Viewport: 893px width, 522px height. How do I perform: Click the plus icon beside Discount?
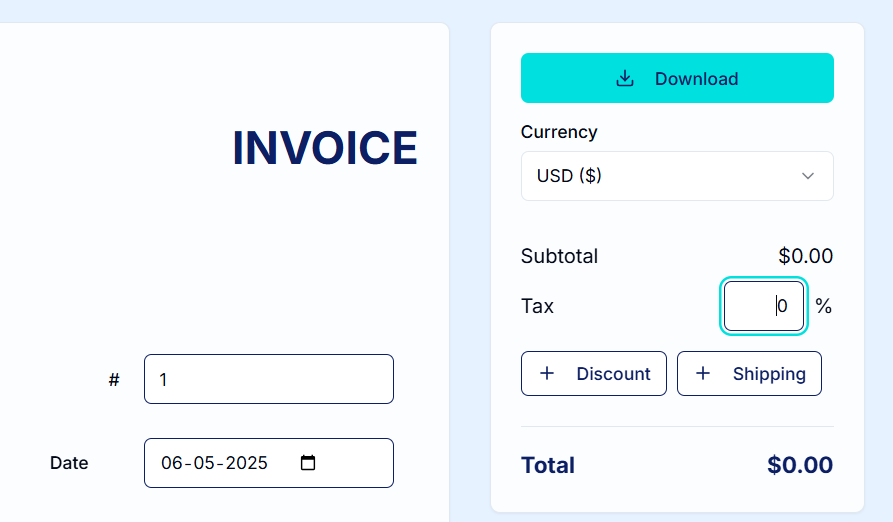point(547,373)
